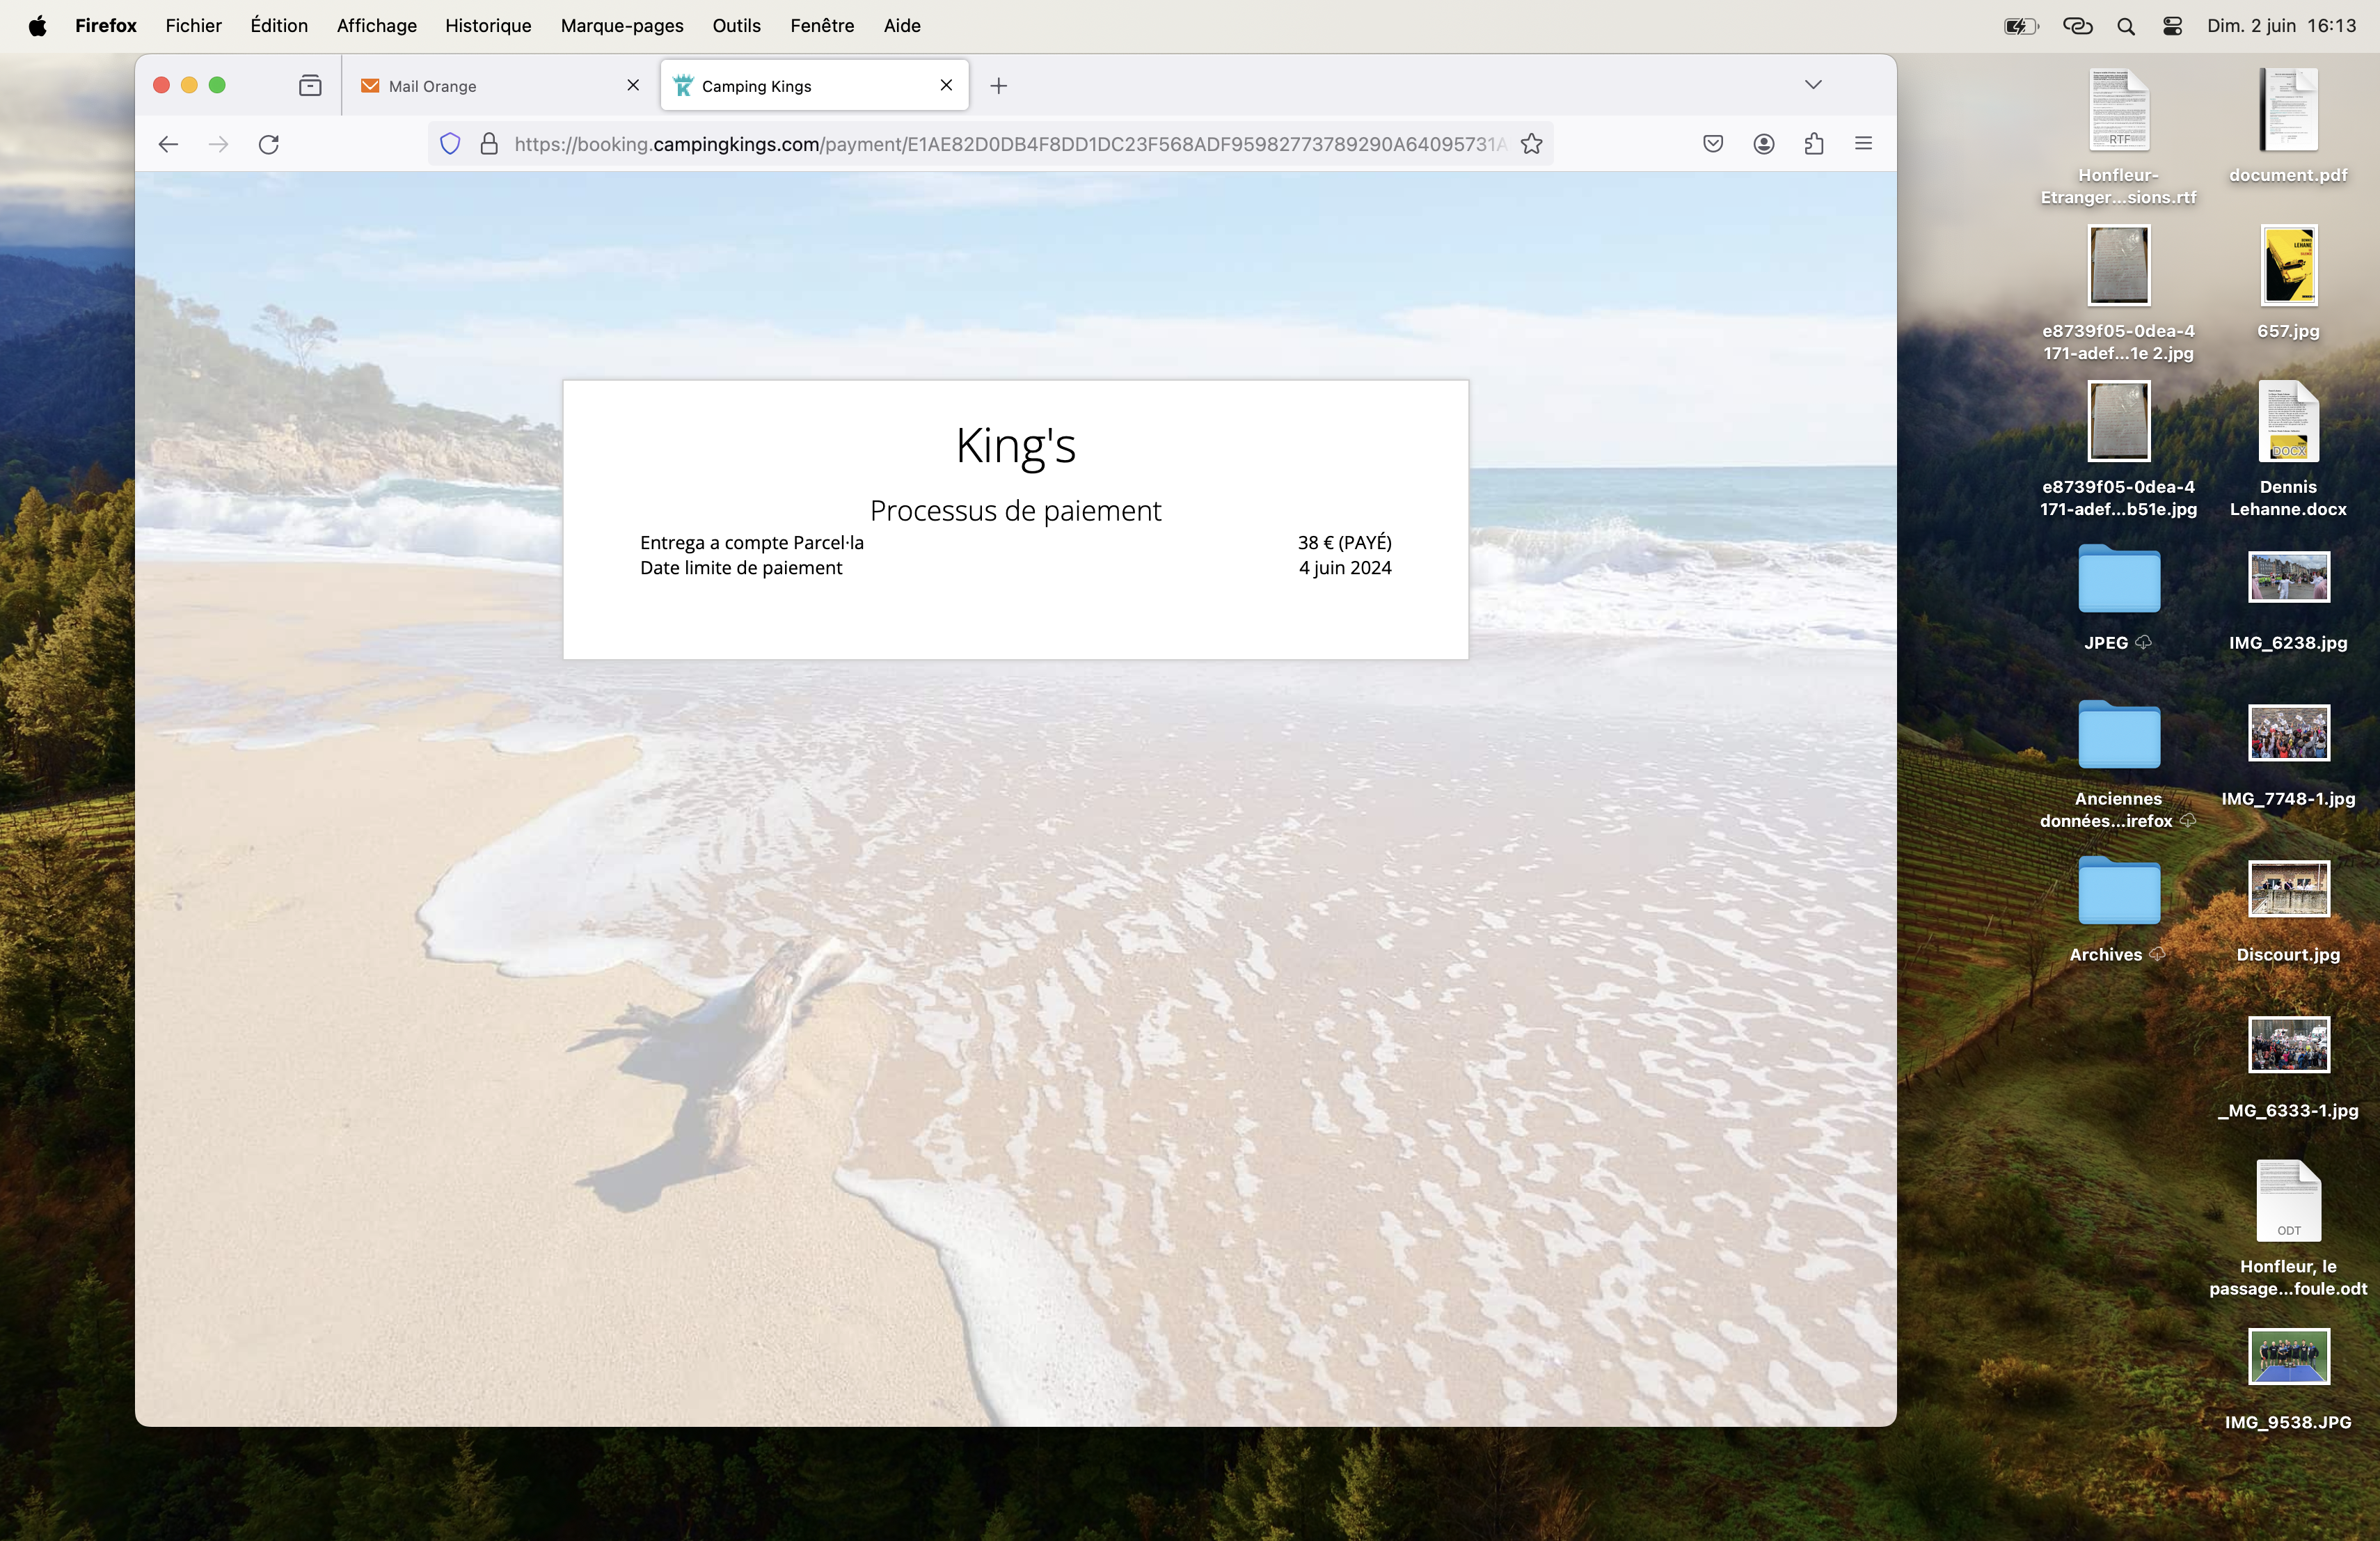
Task: Open the Fenêtre menu
Action: pyautogui.click(x=822, y=26)
